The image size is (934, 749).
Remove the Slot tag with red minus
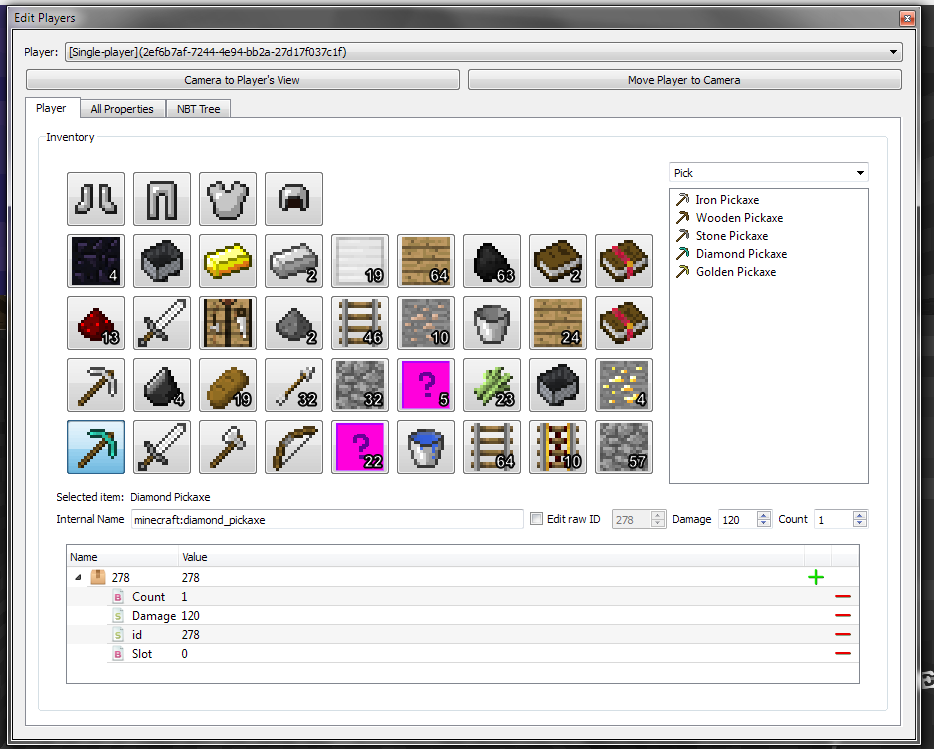coord(843,654)
